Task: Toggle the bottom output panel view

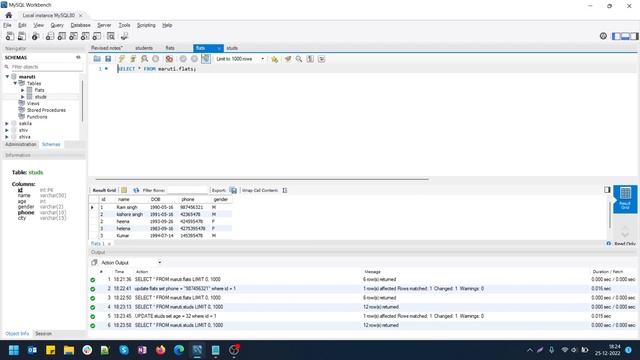Action: [x=625, y=36]
